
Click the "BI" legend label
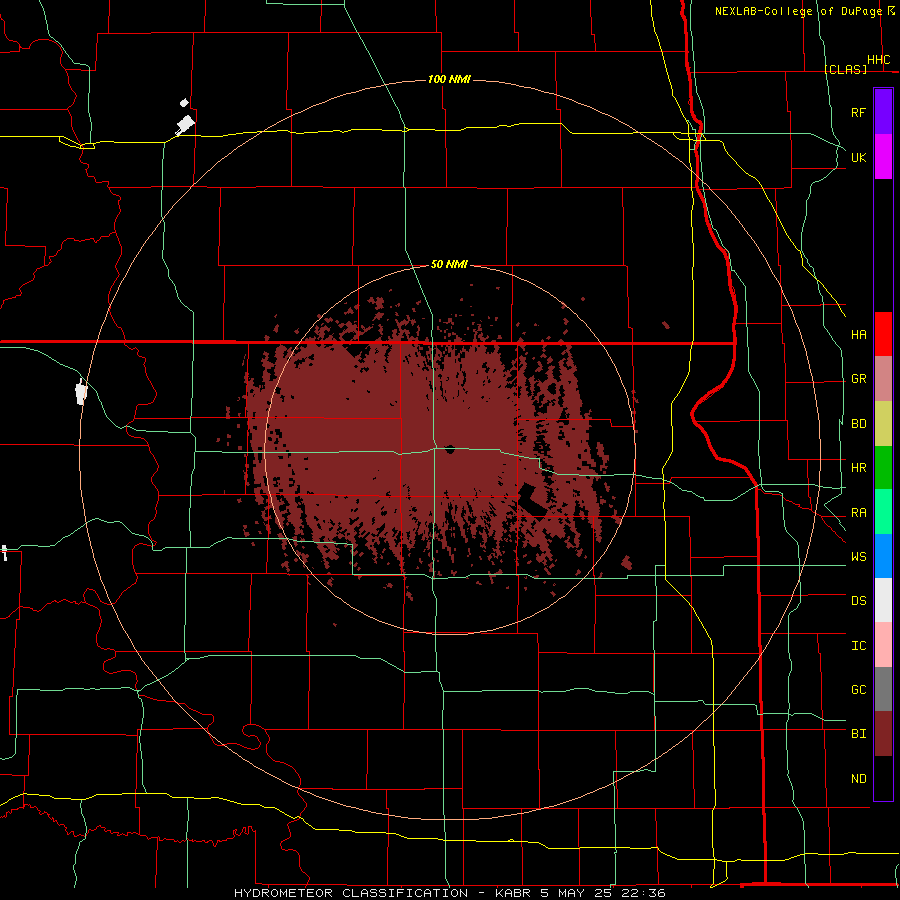858,734
